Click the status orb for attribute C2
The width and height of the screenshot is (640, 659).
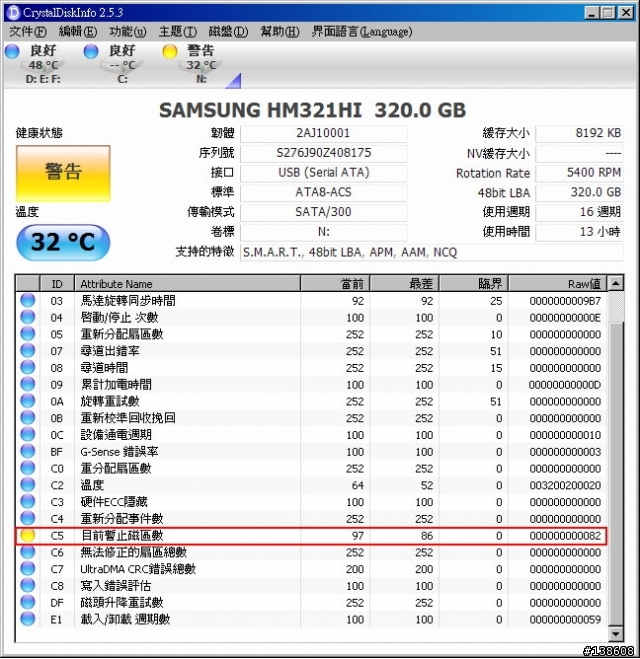(28, 485)
